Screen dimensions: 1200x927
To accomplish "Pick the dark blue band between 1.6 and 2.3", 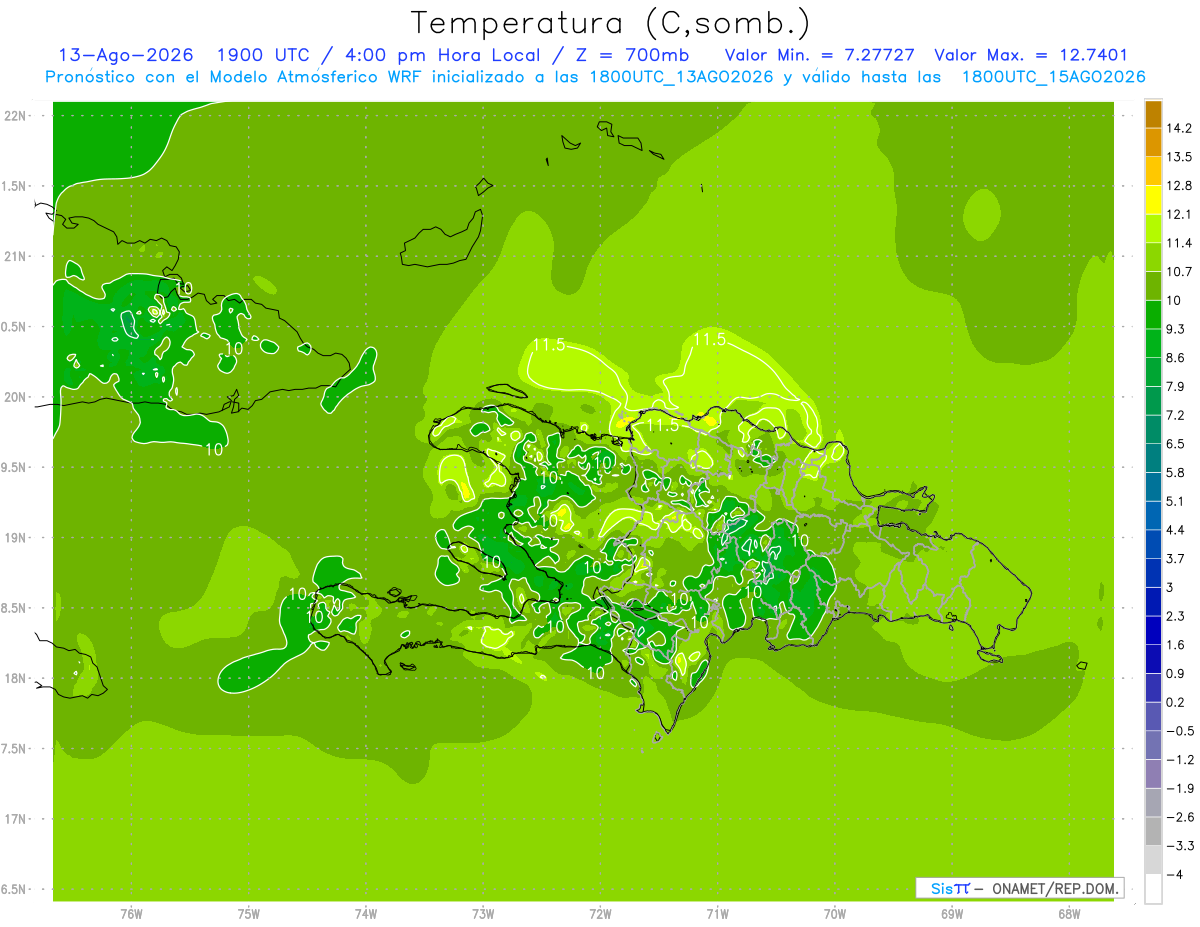I will point(1153,630).
